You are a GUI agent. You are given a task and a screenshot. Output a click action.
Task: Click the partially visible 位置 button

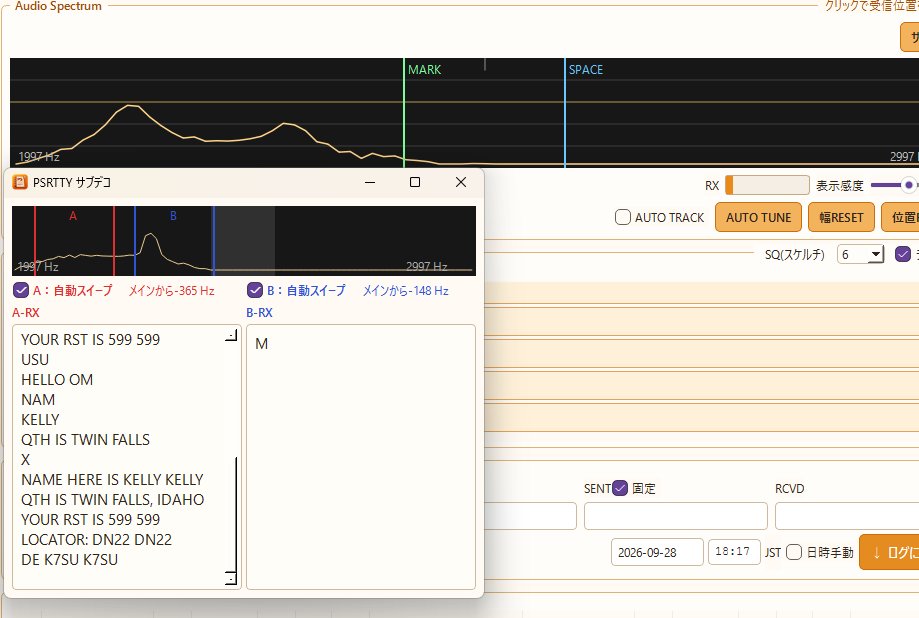(x=901, y=218)
